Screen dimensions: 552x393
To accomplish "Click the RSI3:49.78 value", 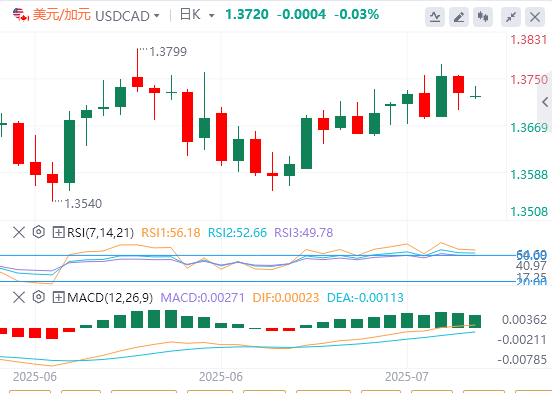I will (x=303, y=232).
